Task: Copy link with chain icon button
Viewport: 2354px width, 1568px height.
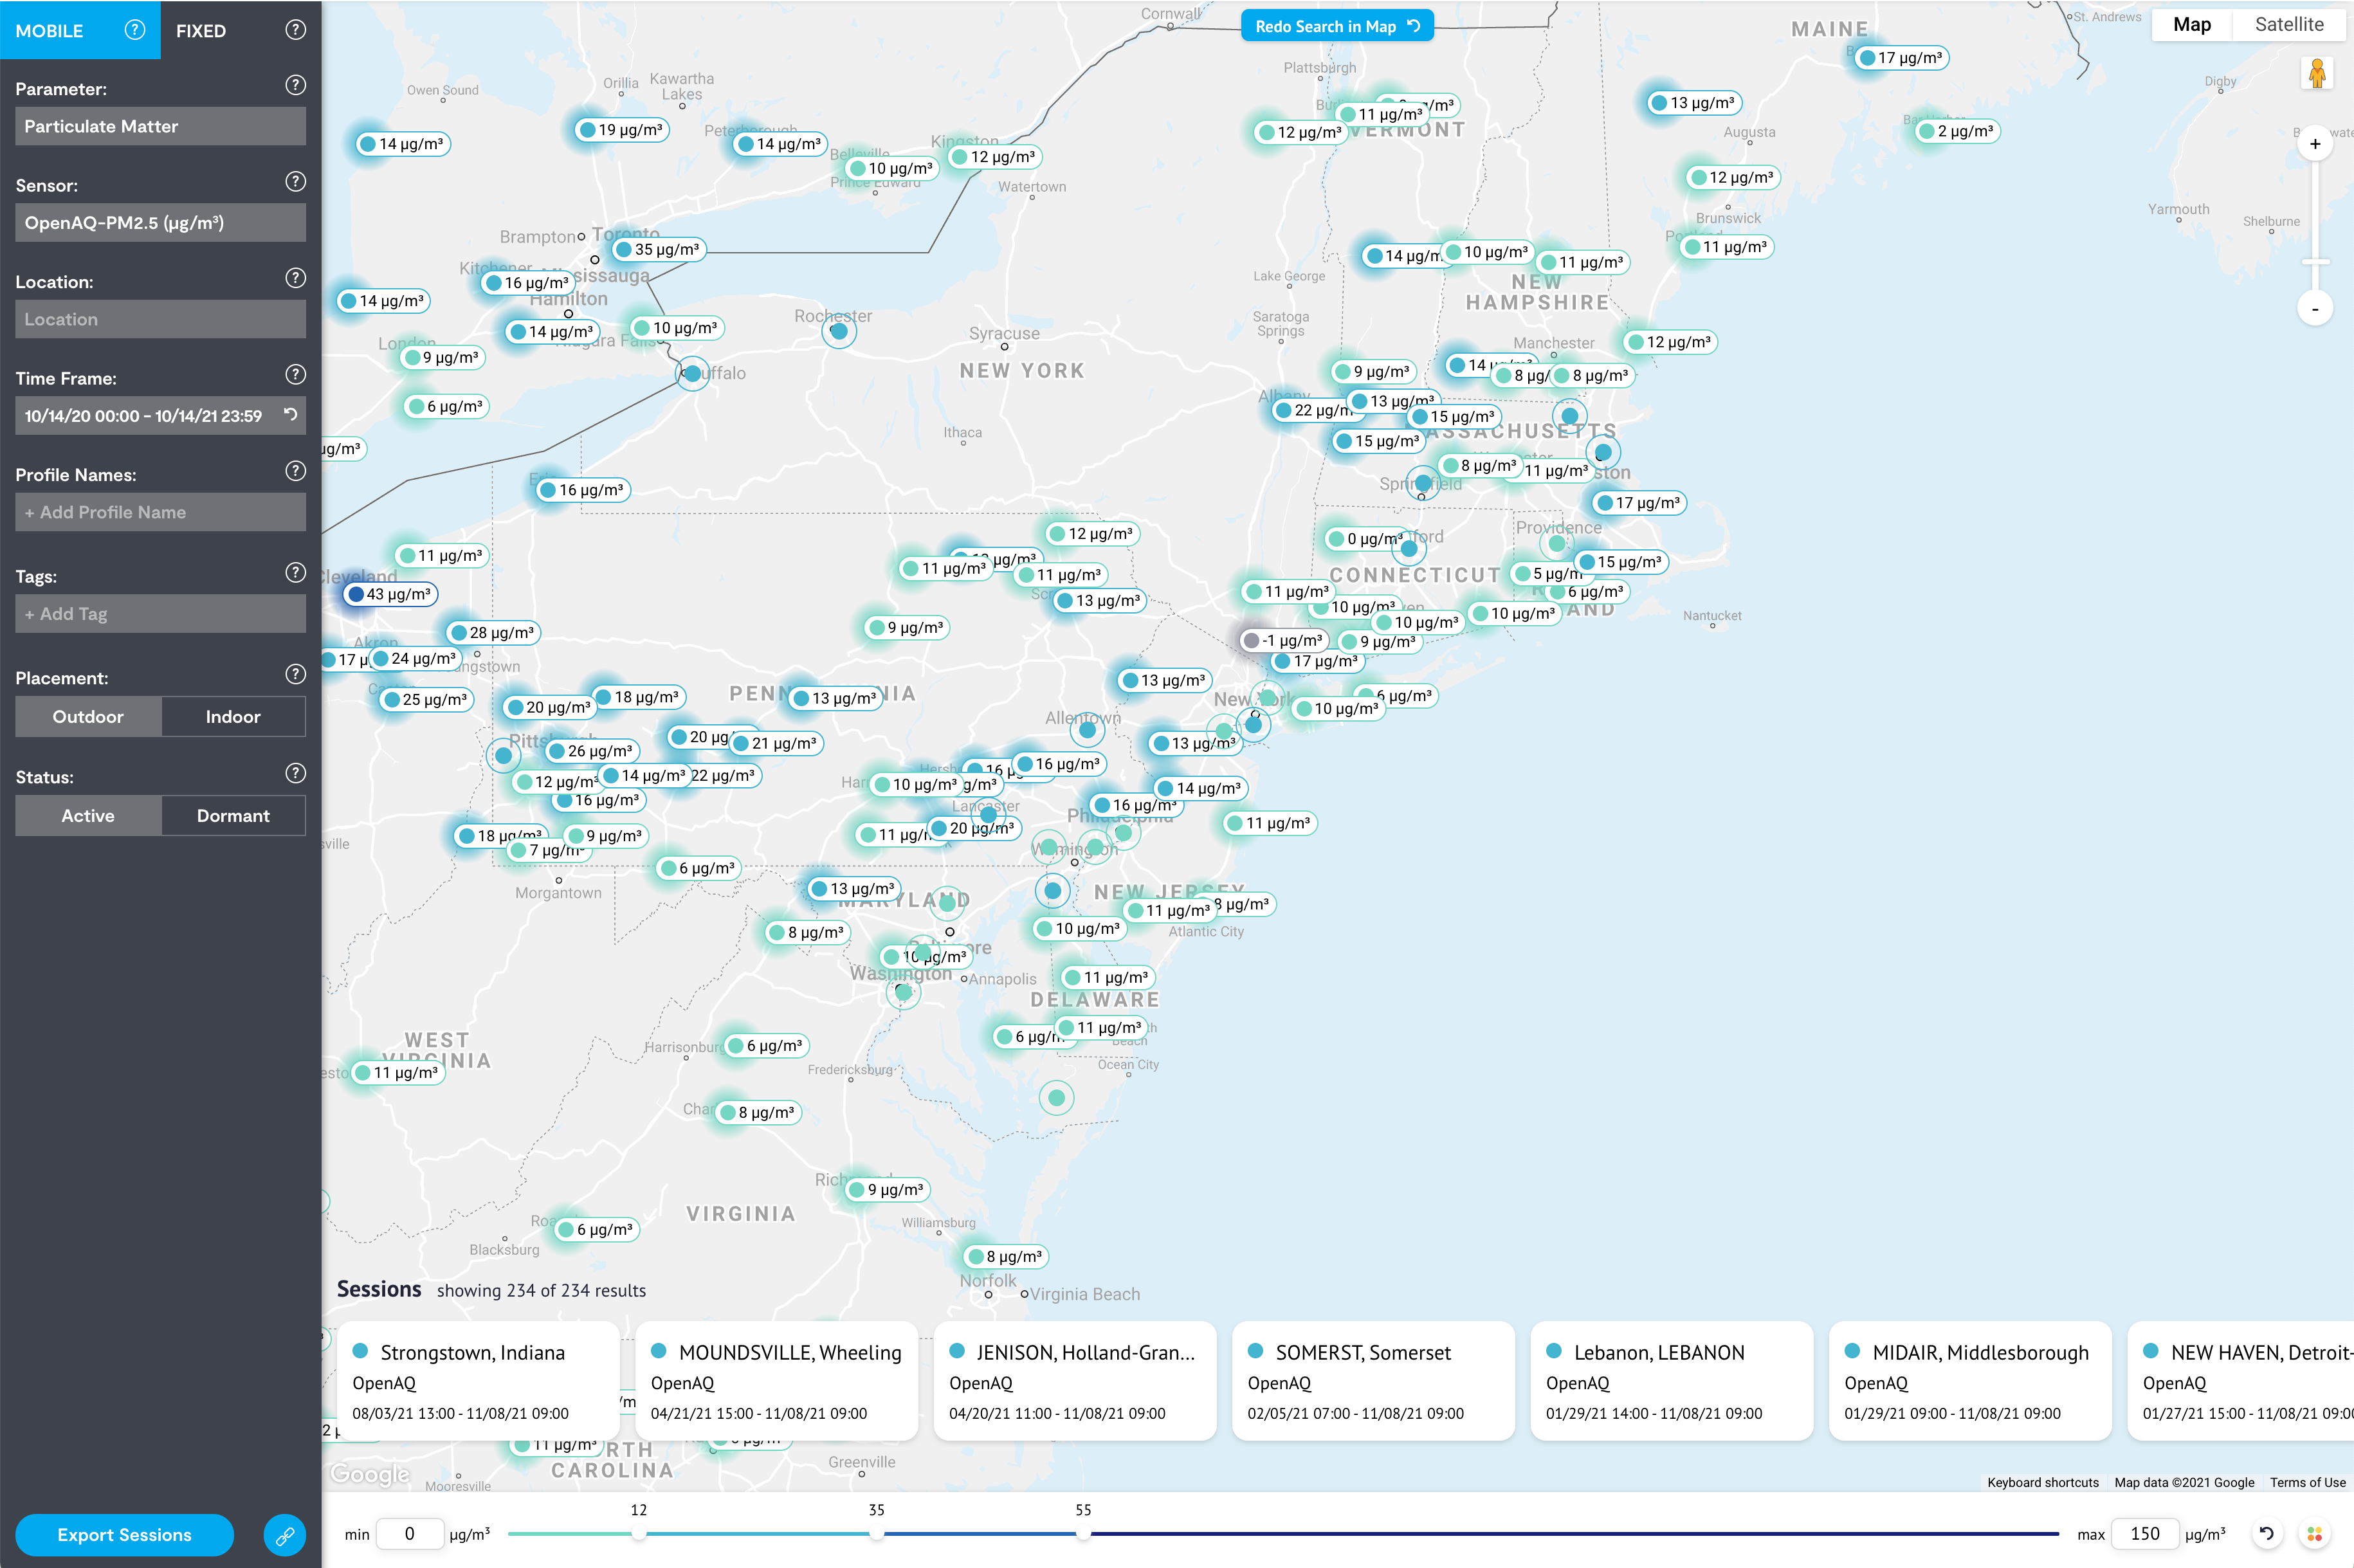Action: click(285, 1535)
